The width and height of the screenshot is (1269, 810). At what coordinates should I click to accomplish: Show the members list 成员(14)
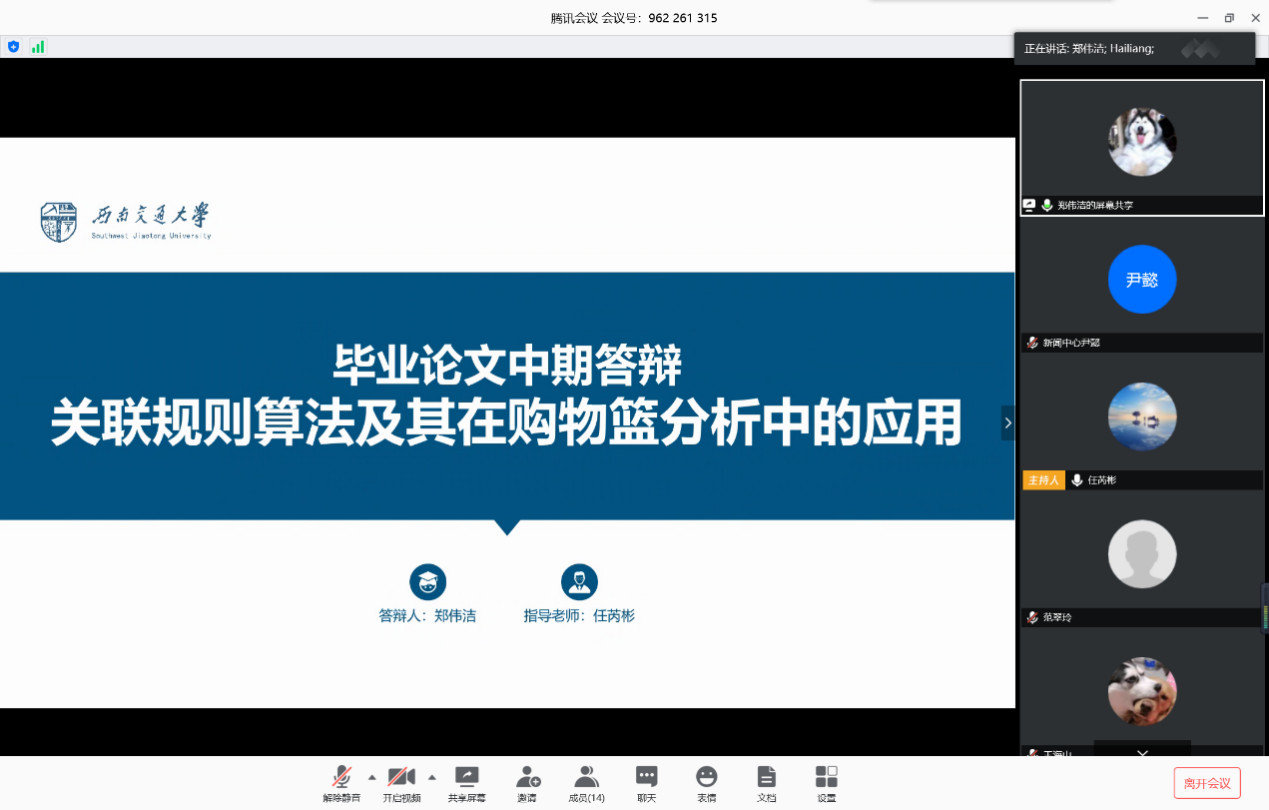click(586, 782)
